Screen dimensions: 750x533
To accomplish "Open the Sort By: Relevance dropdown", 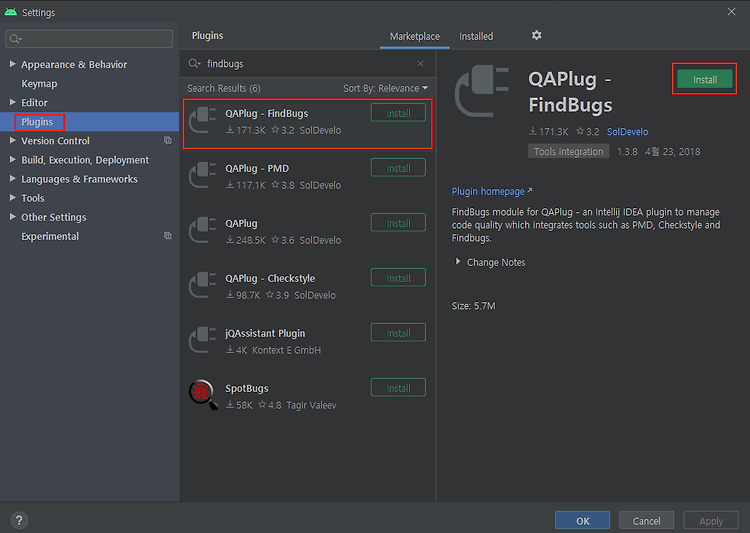I will pos(386,89).
